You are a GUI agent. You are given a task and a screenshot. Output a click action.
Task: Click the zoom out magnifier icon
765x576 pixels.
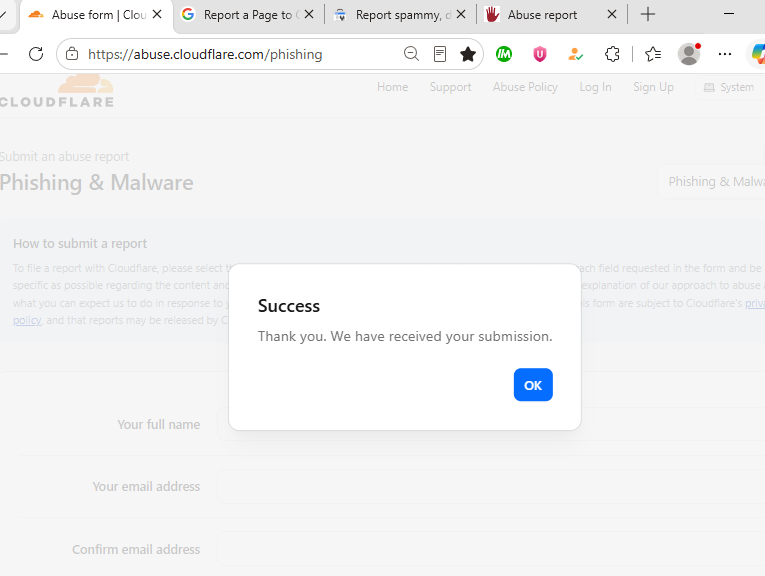coord(411,54)
